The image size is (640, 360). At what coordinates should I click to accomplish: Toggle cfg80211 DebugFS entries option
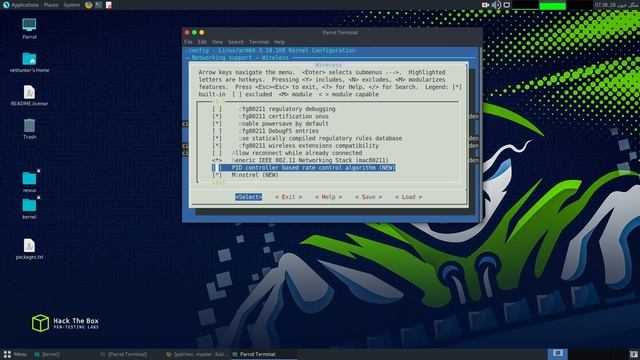click(x=265, y=131)
